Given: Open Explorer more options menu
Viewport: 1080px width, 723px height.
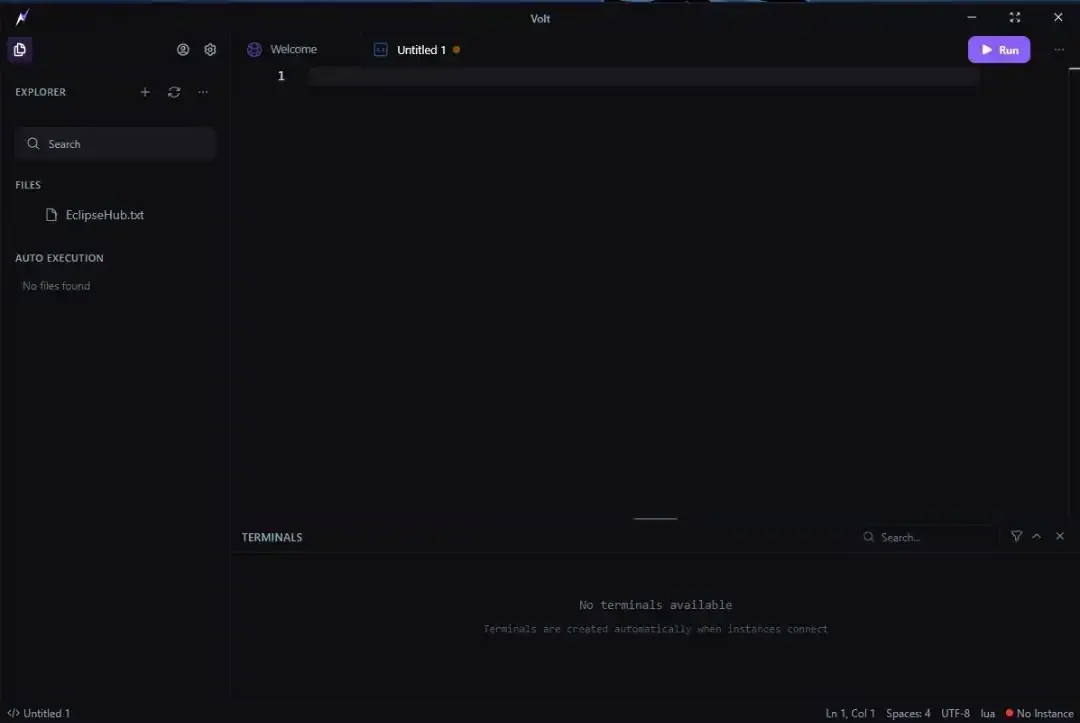Looking at the screenshot, I should [202, 92].
